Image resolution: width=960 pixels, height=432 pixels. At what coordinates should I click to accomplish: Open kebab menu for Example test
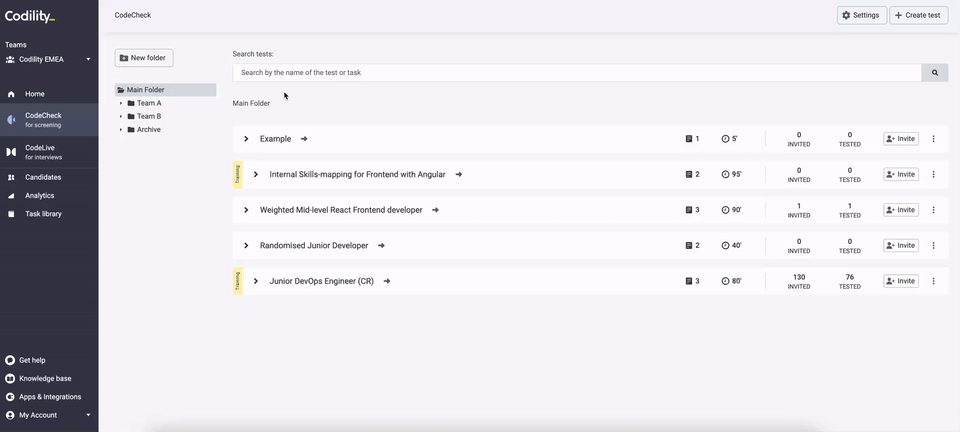coord(934,139)
